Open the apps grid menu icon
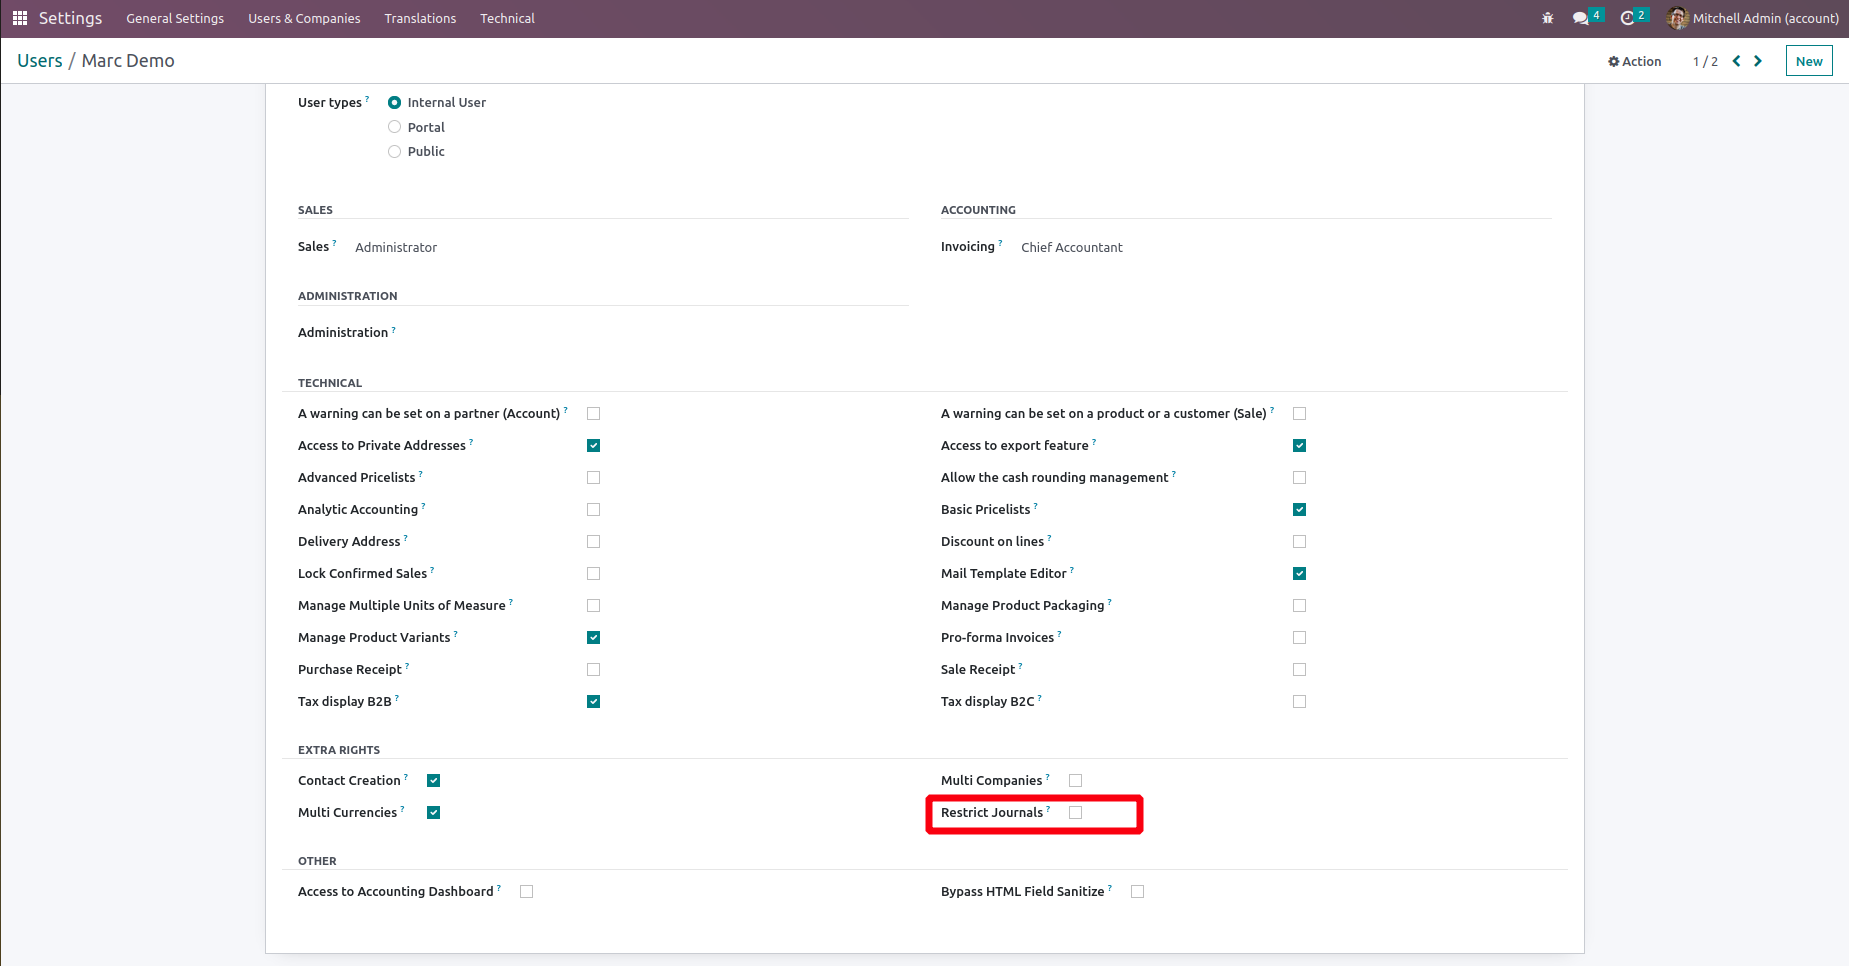 (x=19, y=18)
